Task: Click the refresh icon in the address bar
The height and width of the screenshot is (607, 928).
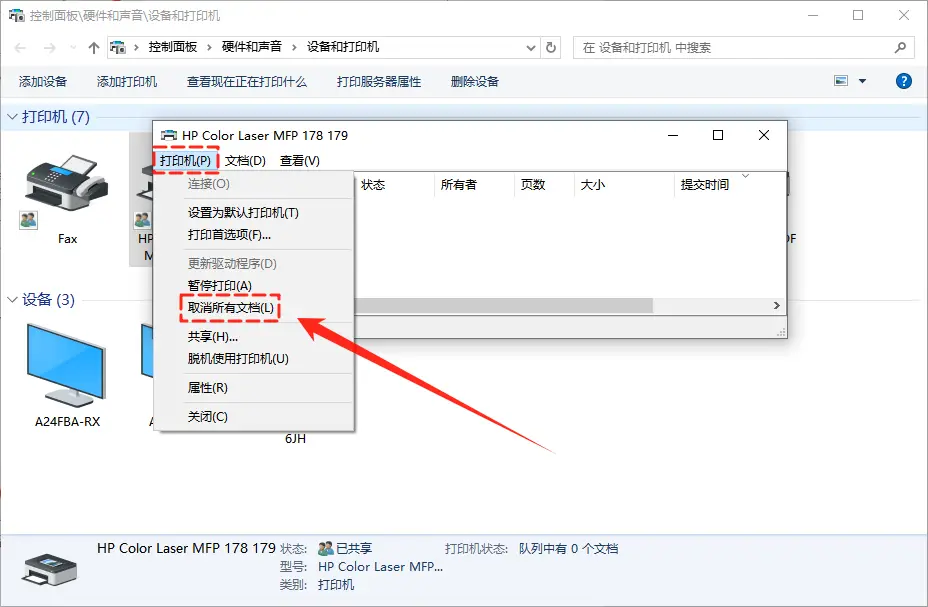Action: point(551,46)
